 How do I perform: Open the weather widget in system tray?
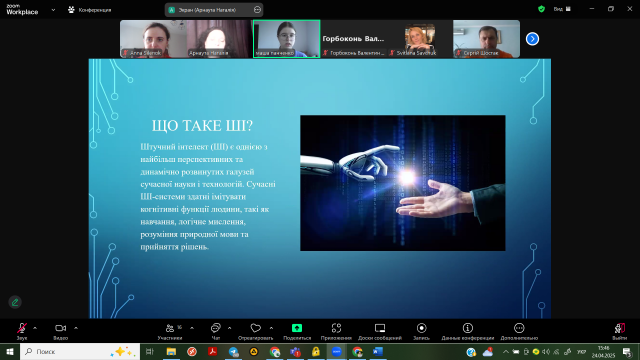pyautogui.click(x=488, y=352)
